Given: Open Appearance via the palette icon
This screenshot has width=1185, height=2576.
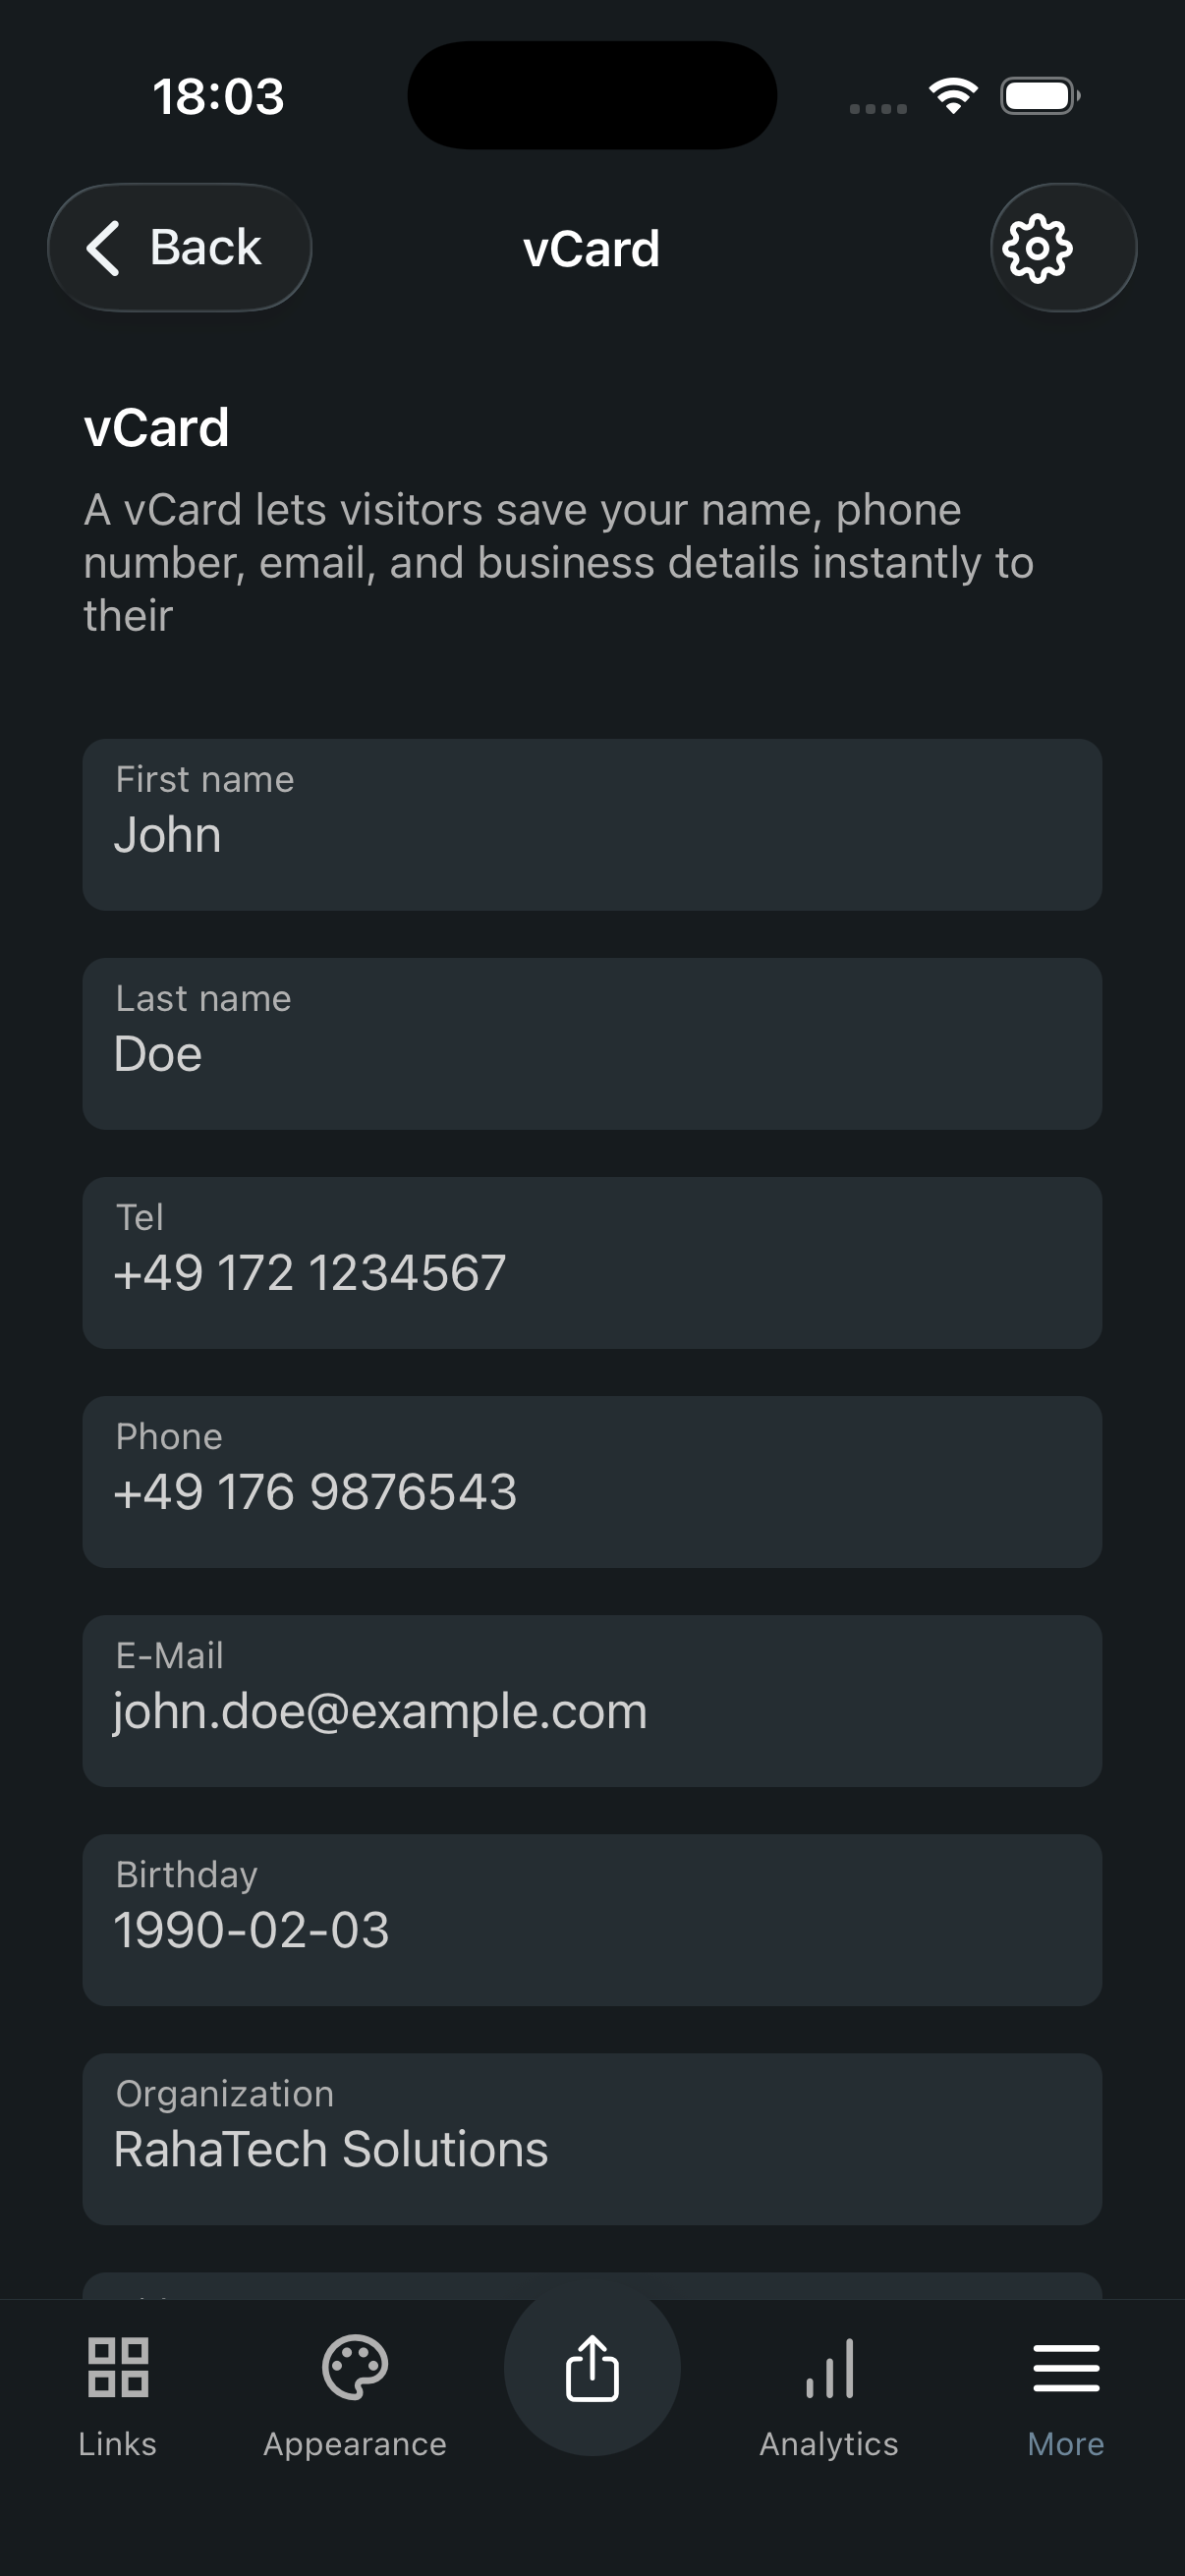Looking at the screenshot, I should 355,2368.
